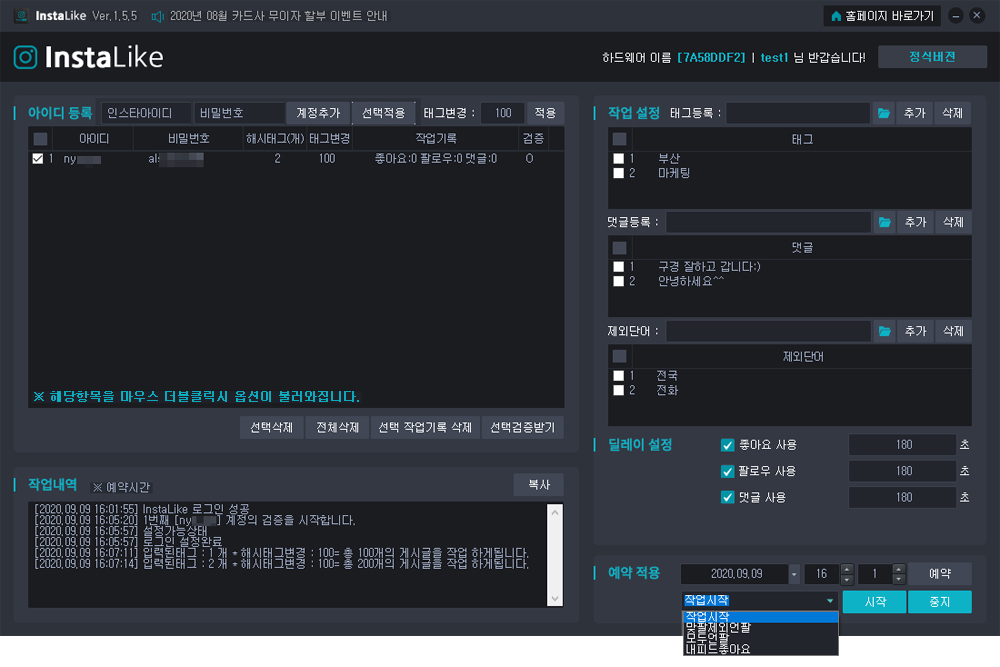1000x667 pixels.
Task: Click the 인스타아이디 input field
Action: point(146,113)
